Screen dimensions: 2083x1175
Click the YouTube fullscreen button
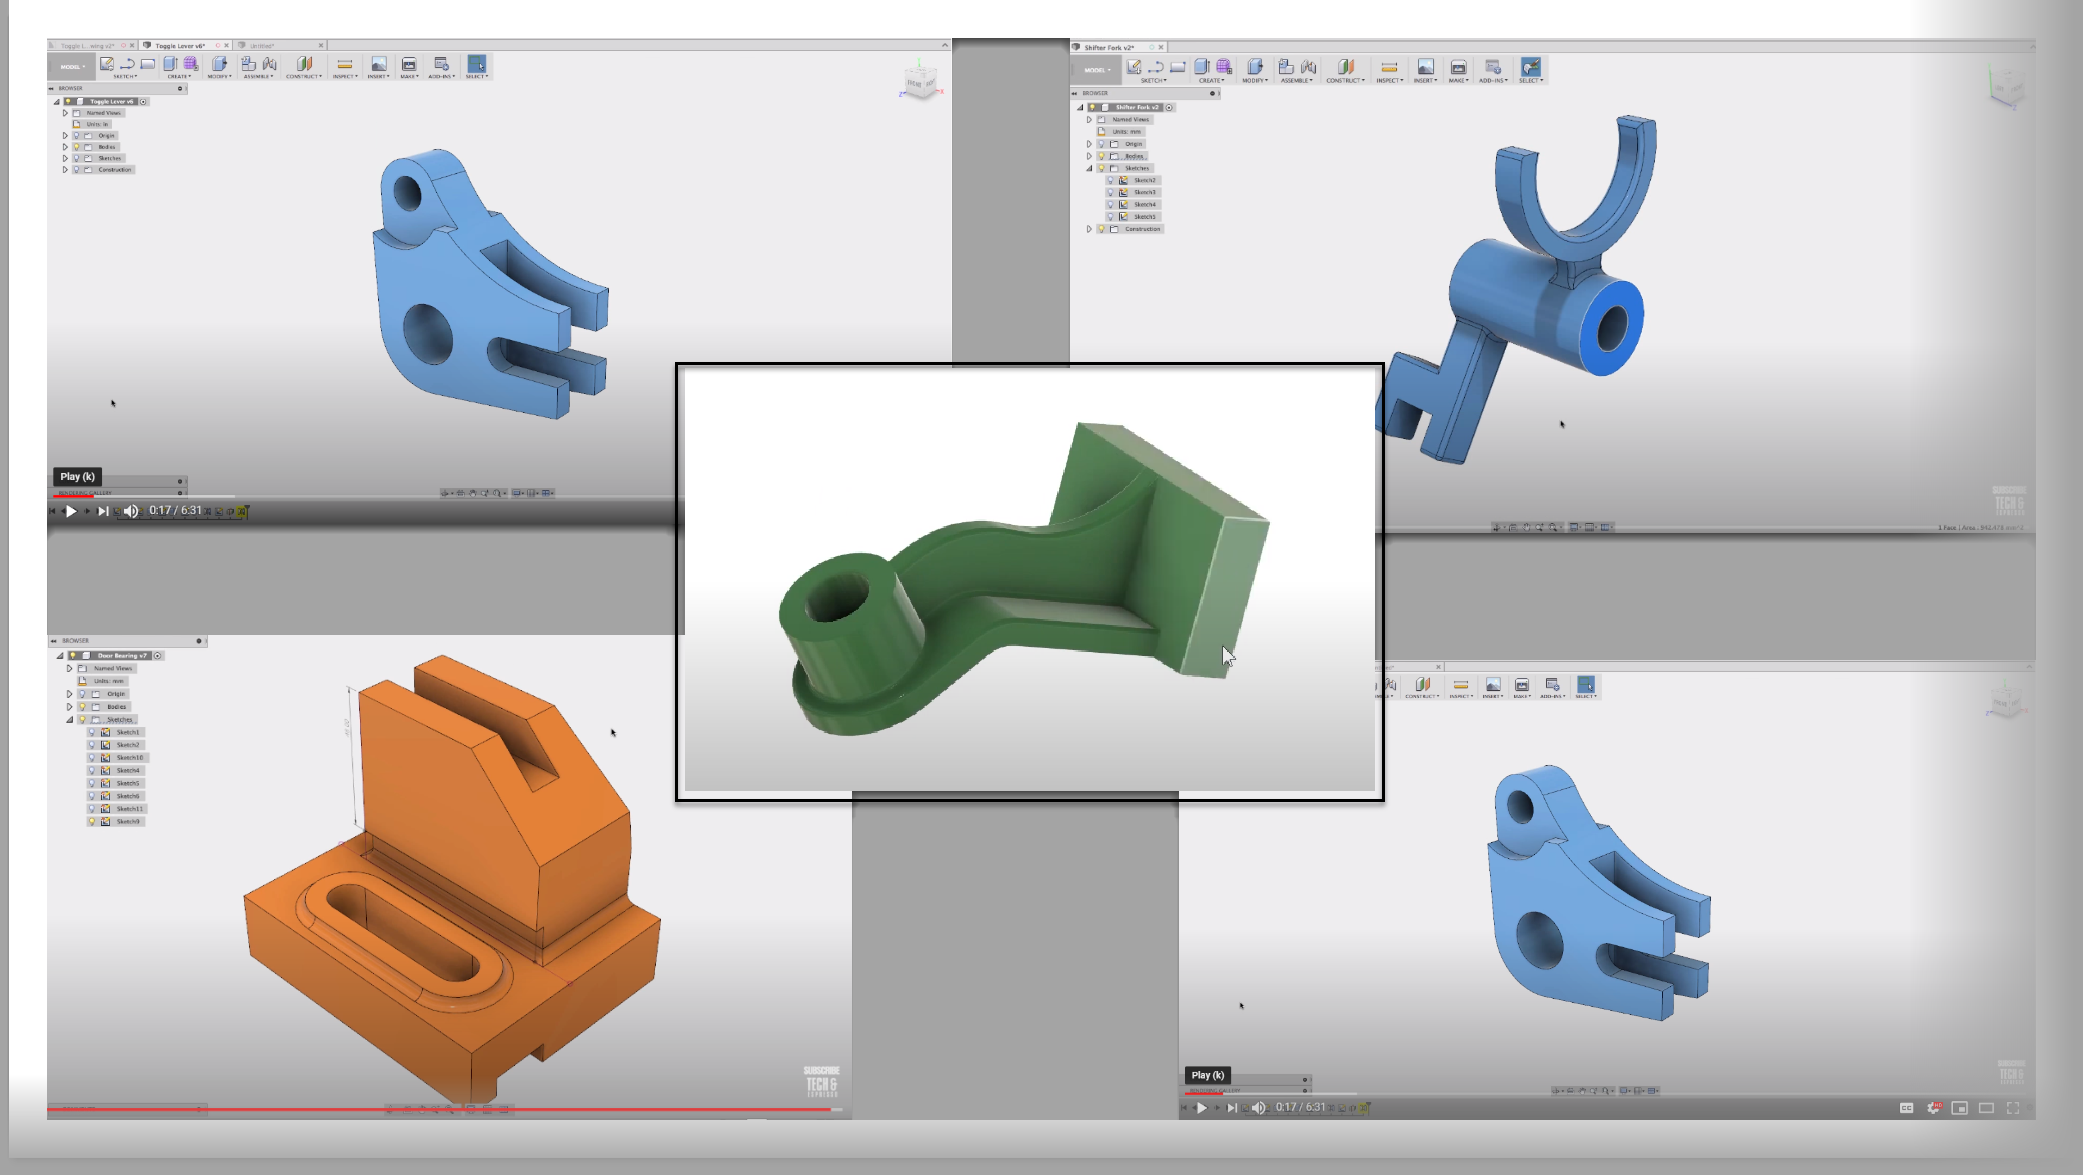pyautogui.click(x=2013, y=1108)
